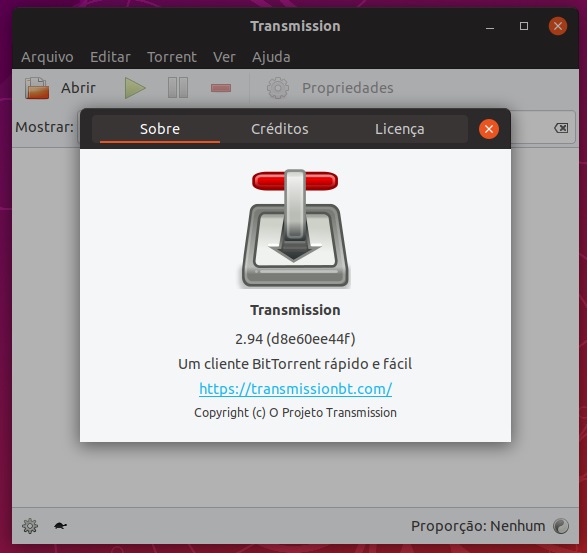Open the Ajuda menu
The width and height of the screenshot is (587, 553).
click(x=271, y=57)
